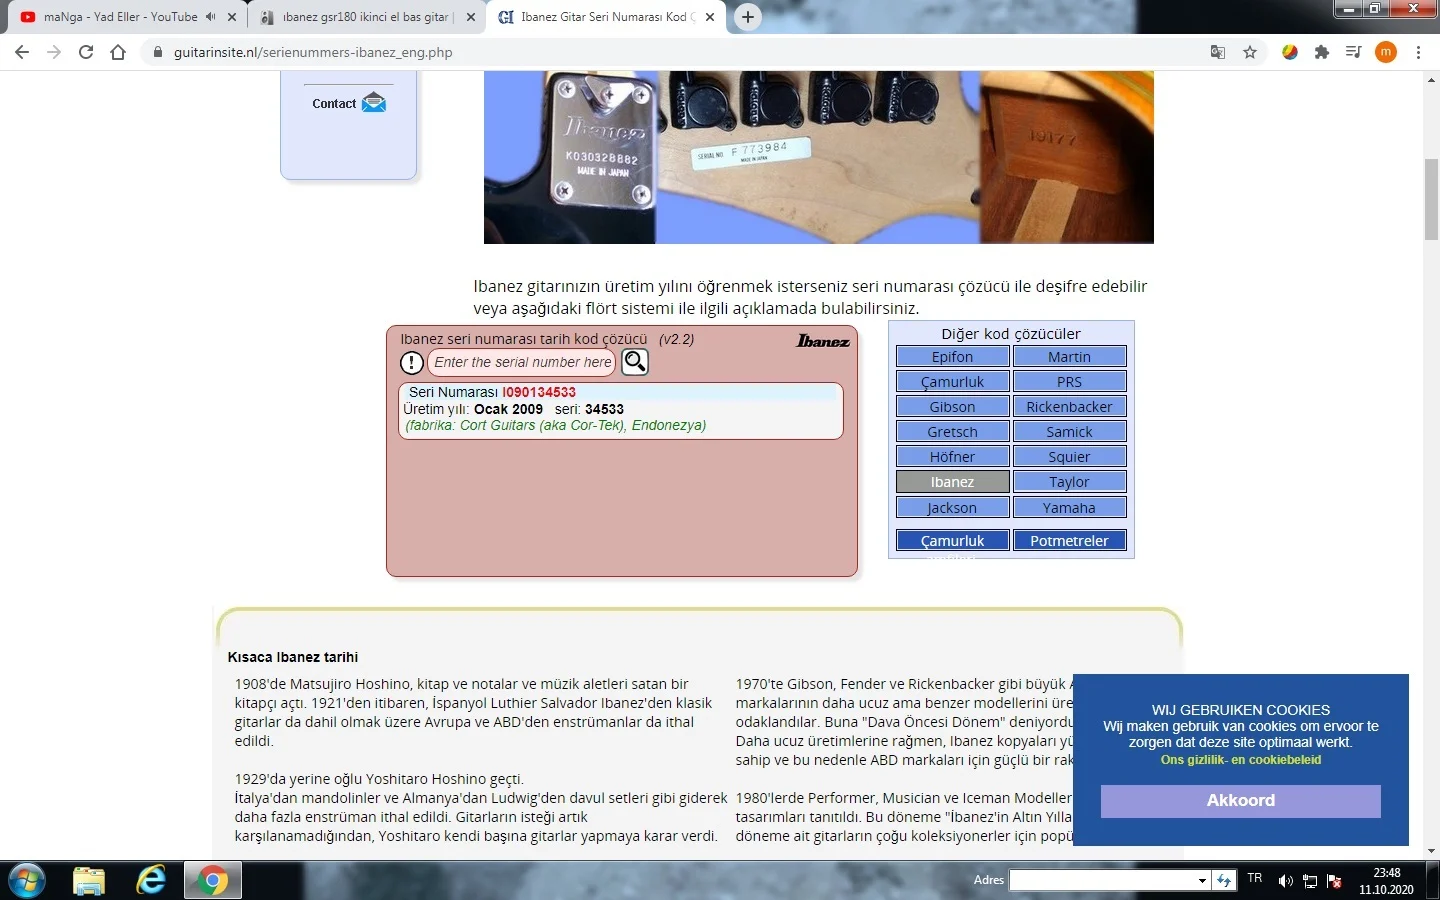This screenshot has width=1440, height=900.
Task: Select the Gretsch decoder button
Action: tap(952, 432)
